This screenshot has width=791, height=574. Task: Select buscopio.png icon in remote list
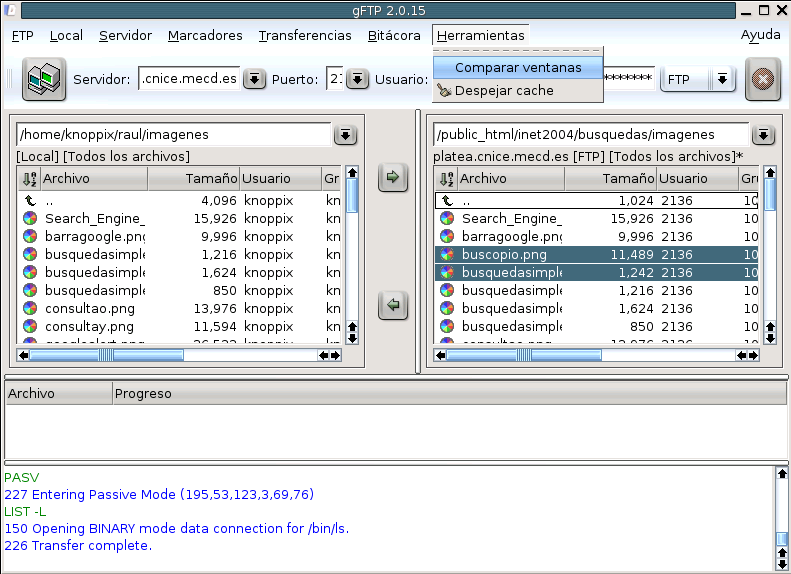448,255
